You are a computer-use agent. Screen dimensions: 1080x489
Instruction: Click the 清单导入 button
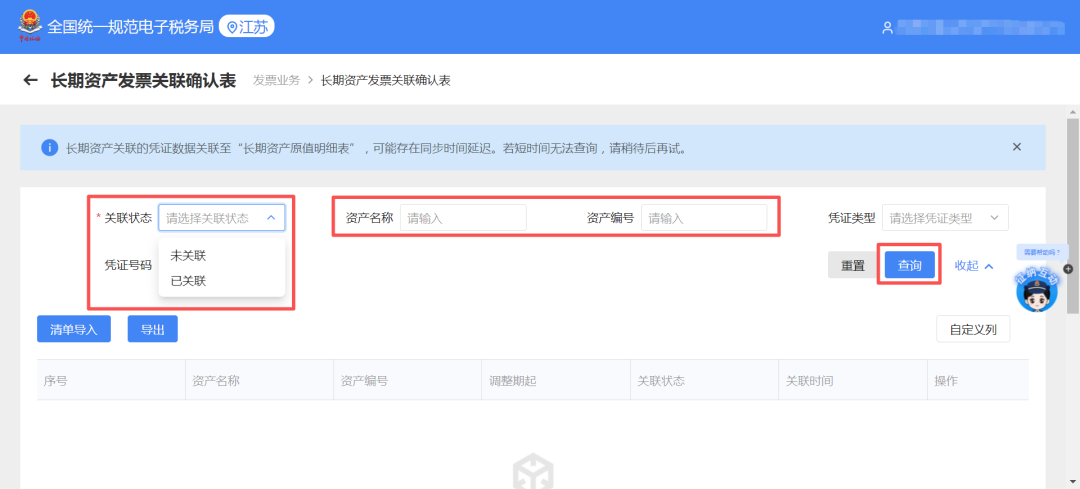[74, 329]
